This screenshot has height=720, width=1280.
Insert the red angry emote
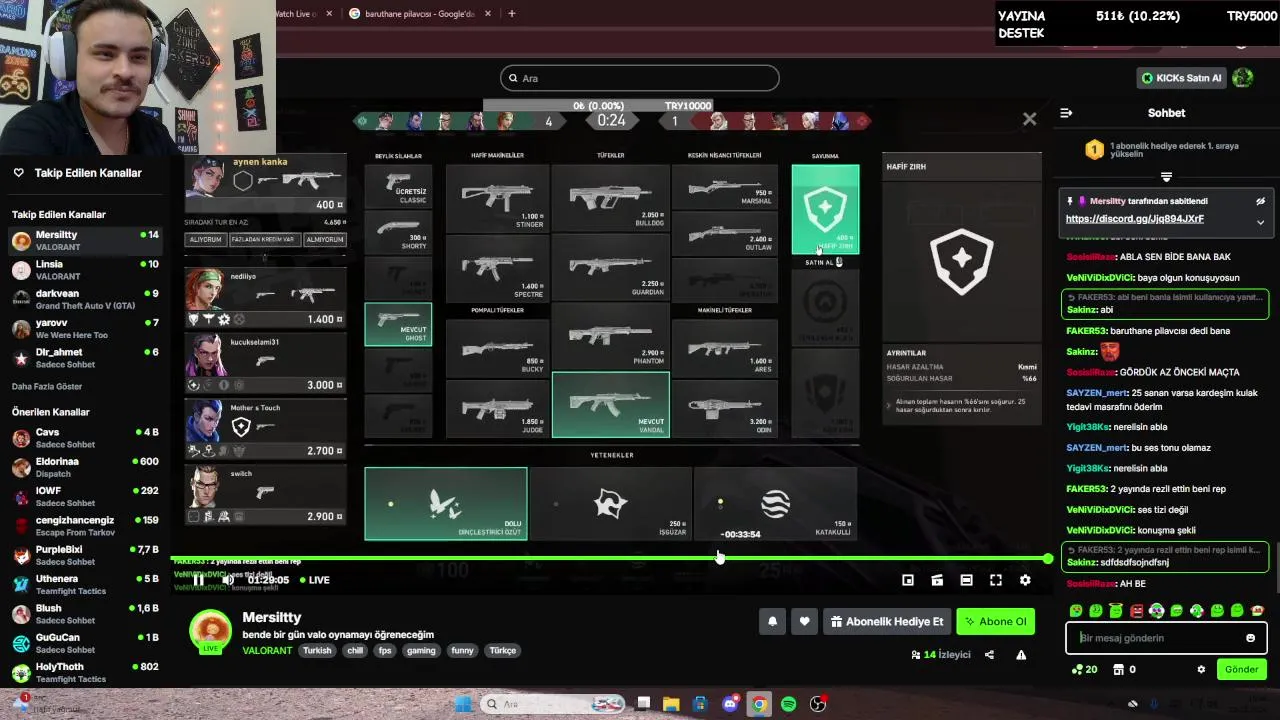[x=1136, y=611]
